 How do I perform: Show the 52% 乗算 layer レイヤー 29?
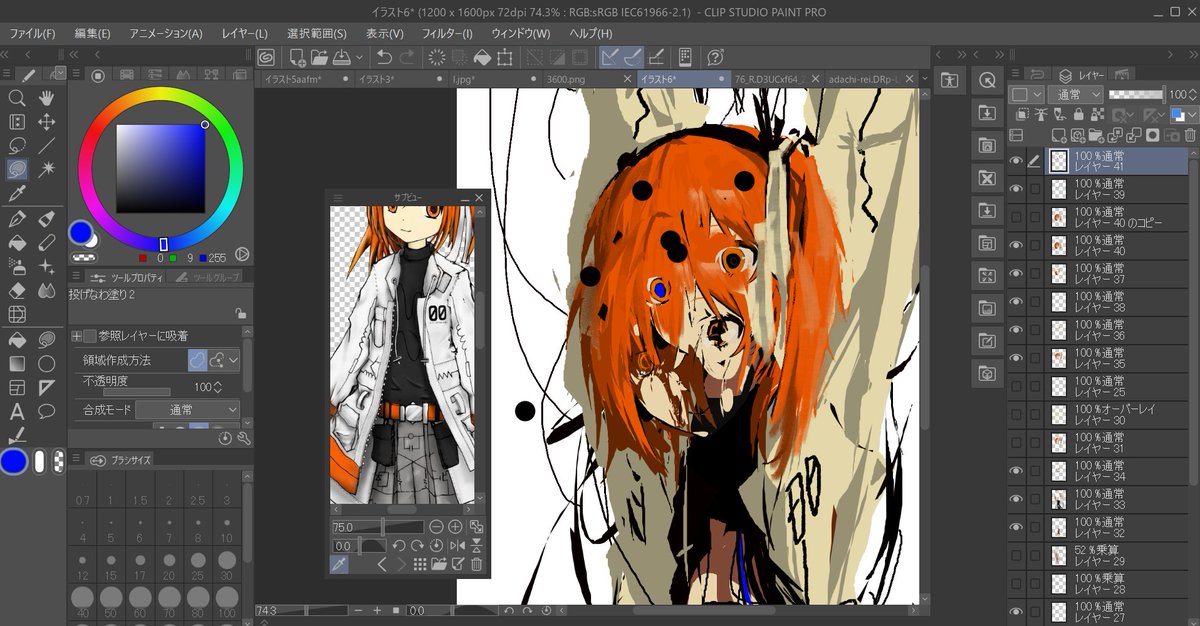[1016, 555]
